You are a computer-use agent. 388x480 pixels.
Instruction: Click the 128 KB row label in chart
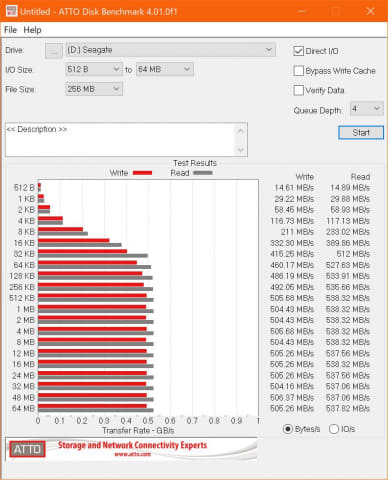[x=22, y=276]
